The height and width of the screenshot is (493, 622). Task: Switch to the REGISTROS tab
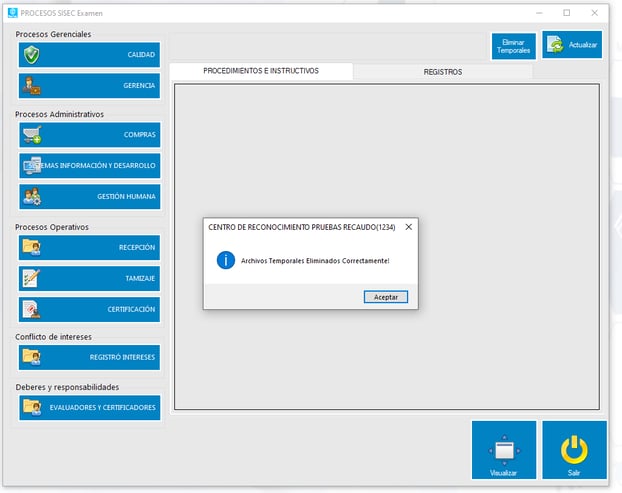coord(442,72)
